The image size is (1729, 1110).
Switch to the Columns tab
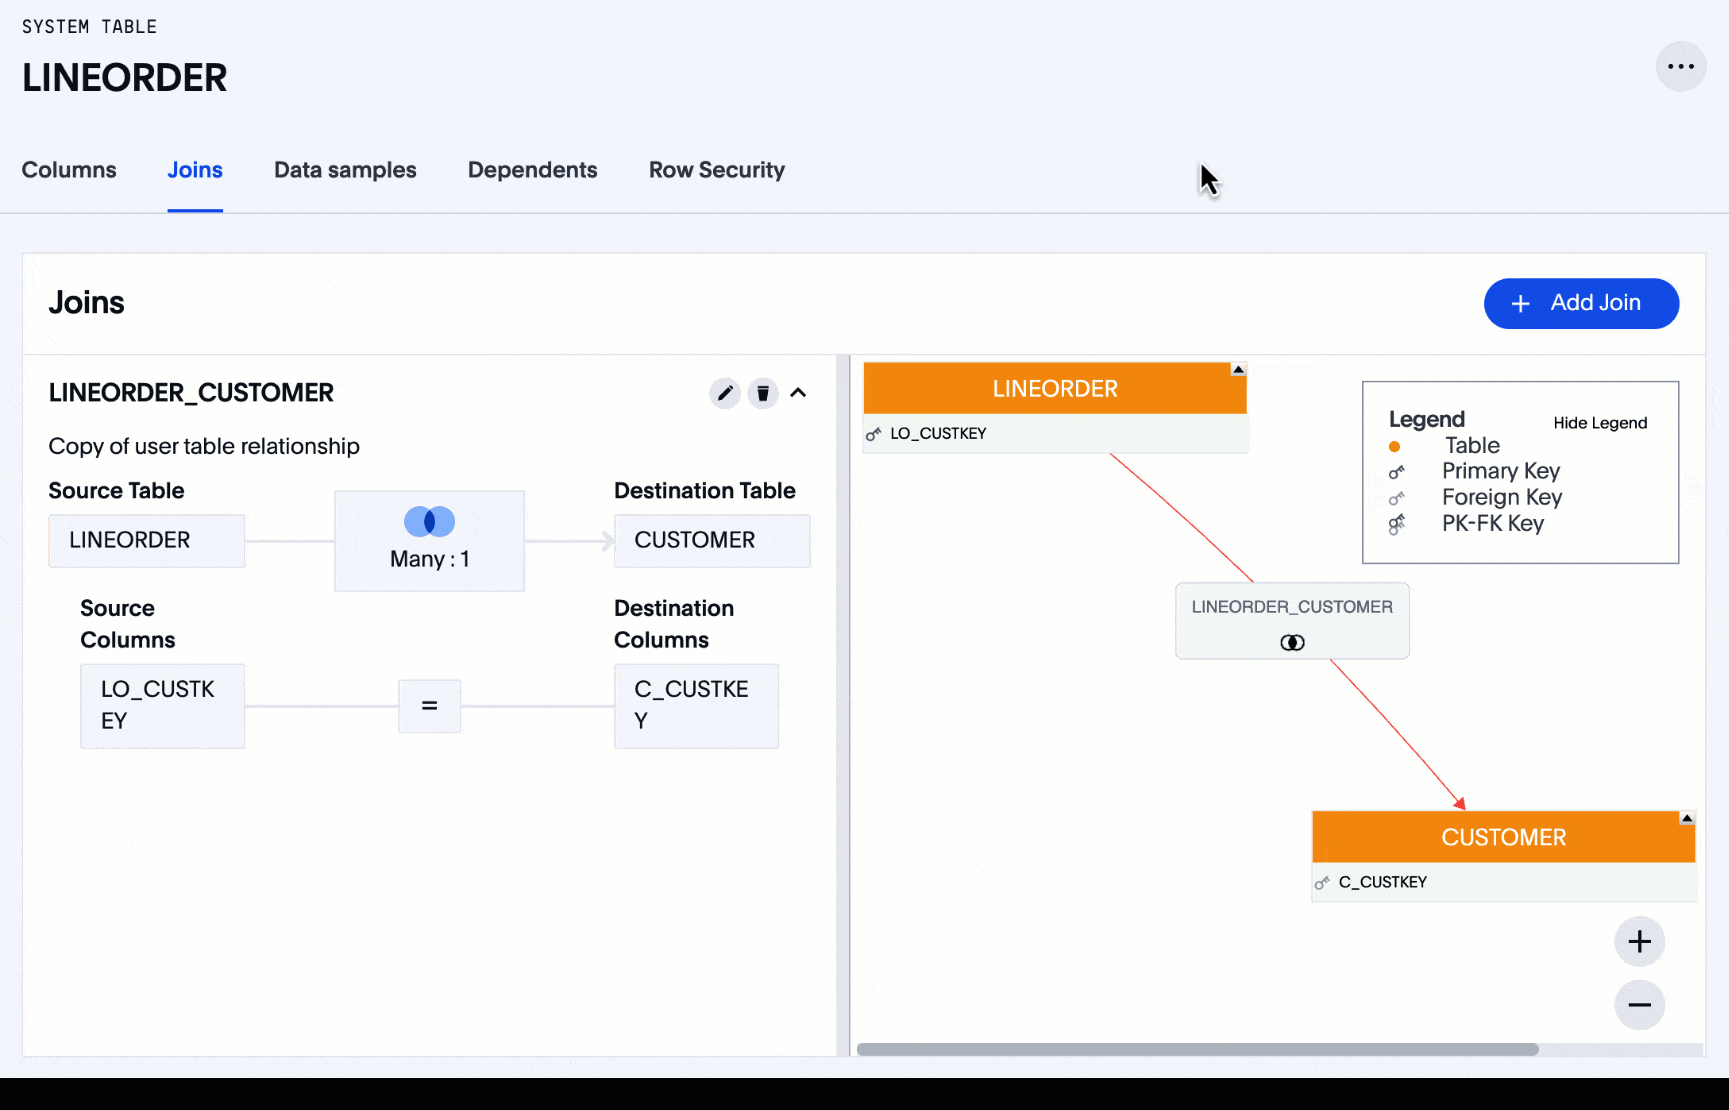[x=69, y=170]
